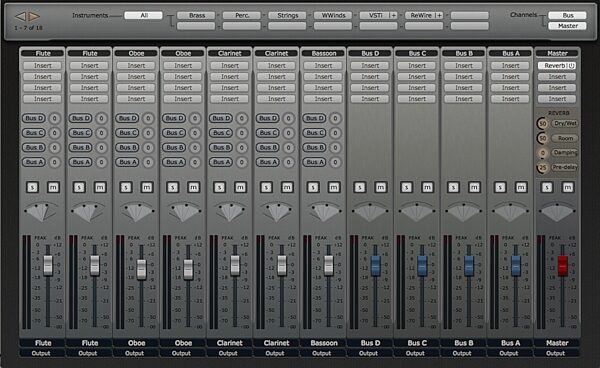The image size is (600, 368).
Task: Click the Bassoon Bus C send level knob
Action: click(335, 133)
